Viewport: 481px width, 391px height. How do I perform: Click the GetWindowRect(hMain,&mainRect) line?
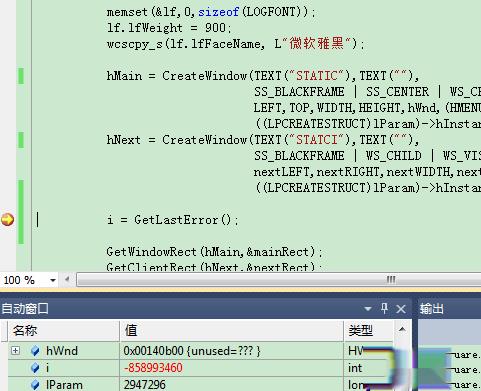pos(214,252)
